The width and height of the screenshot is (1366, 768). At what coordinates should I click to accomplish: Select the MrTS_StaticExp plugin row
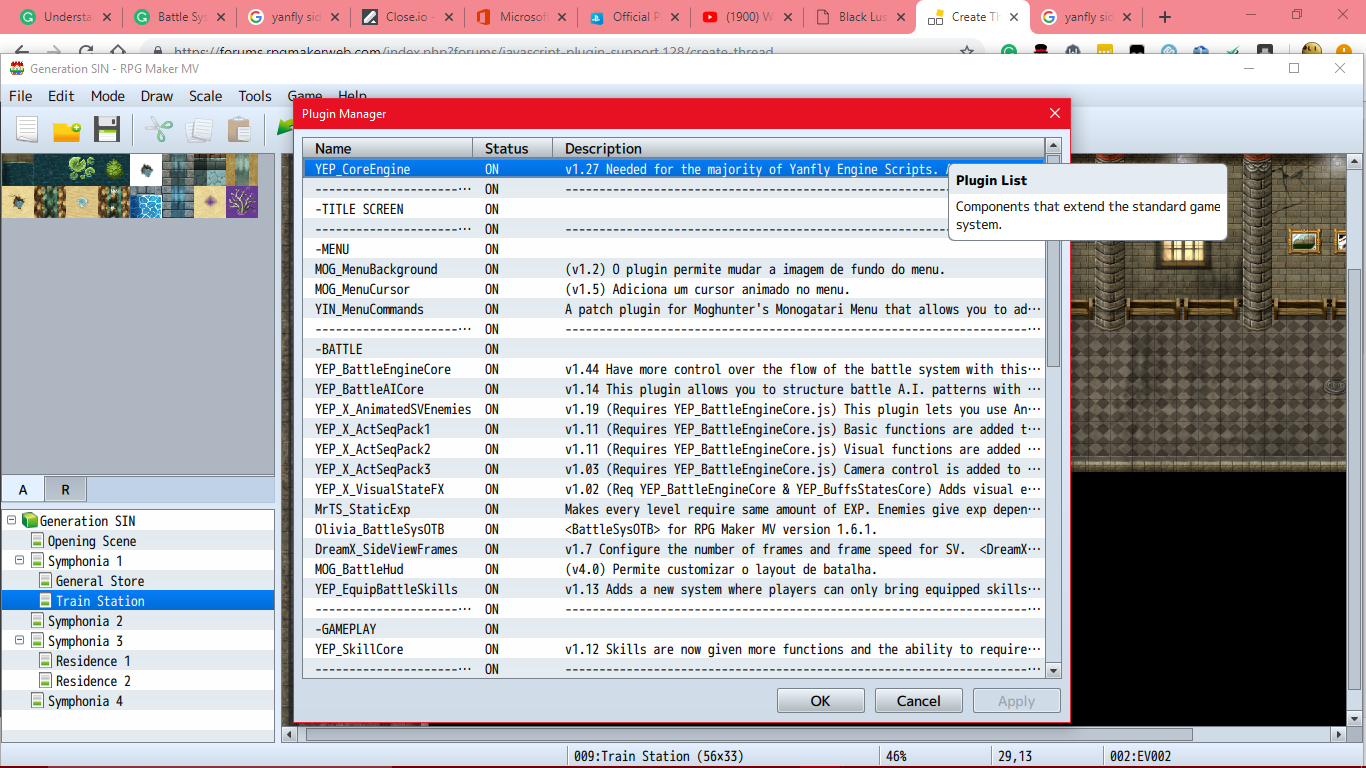pos(674,509)
